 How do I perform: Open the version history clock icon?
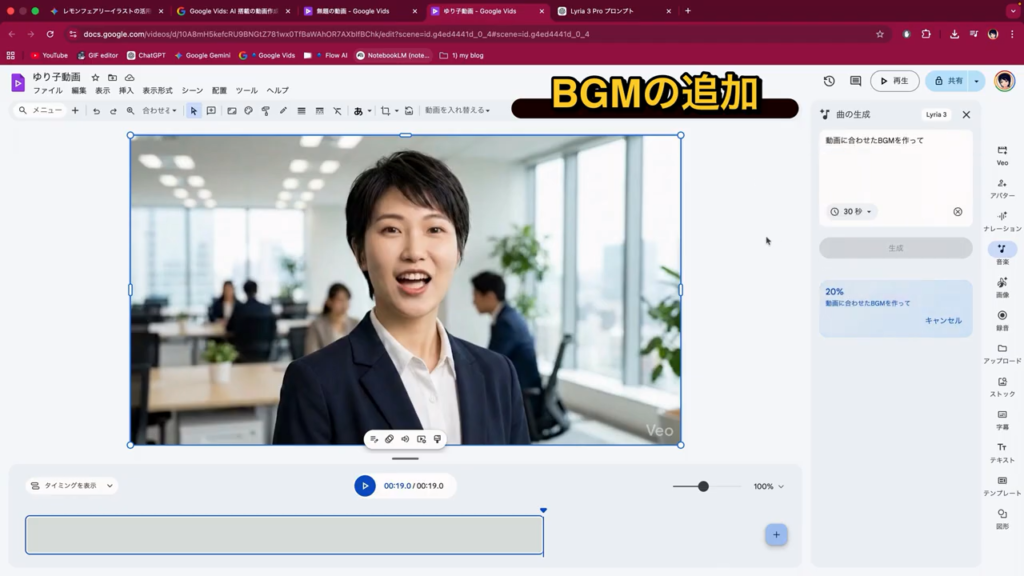pyautogui.click(x=829, y=81)
